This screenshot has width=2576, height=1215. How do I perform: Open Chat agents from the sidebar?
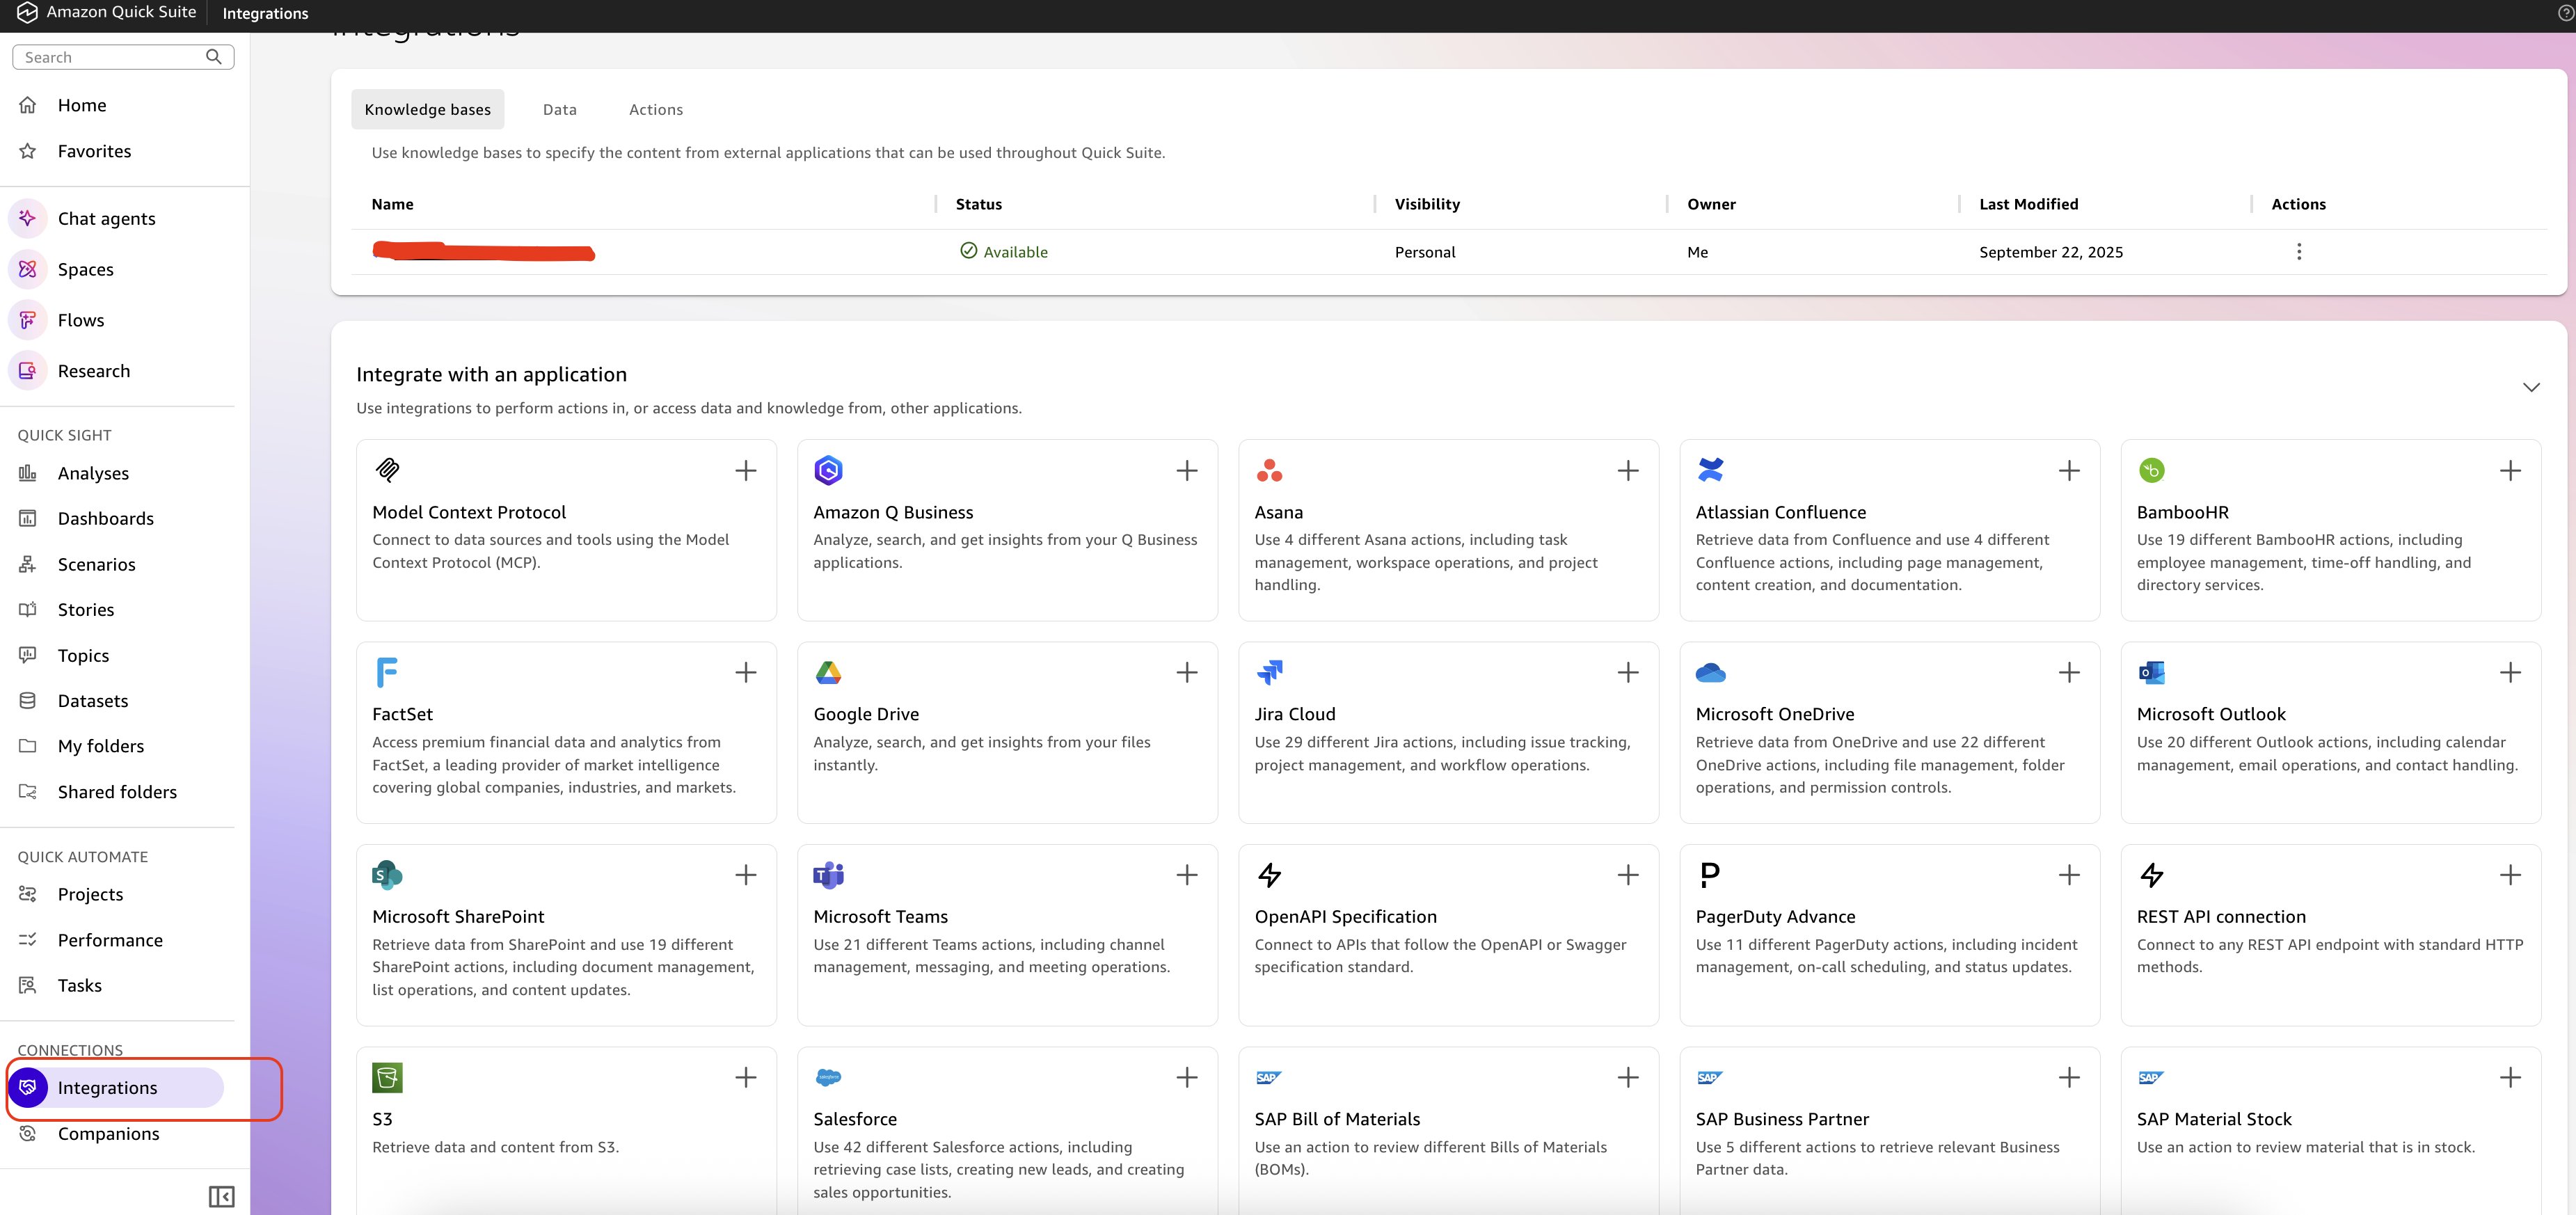(x=105, y=218)
